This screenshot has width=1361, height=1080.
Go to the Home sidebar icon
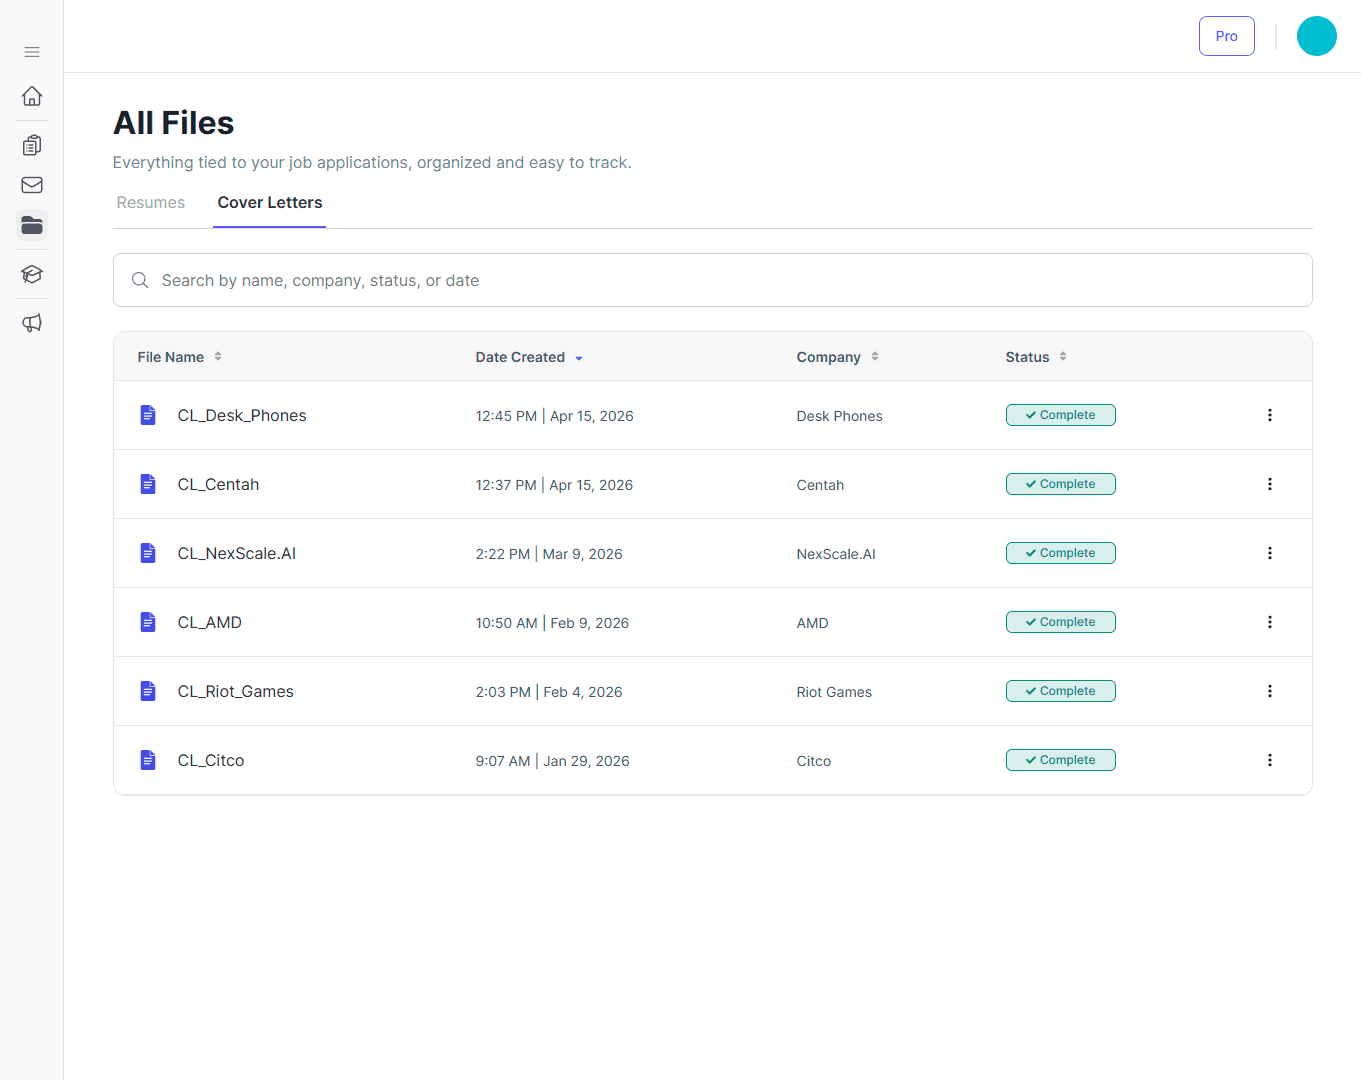pyautogui.click(x=32, y=96)
